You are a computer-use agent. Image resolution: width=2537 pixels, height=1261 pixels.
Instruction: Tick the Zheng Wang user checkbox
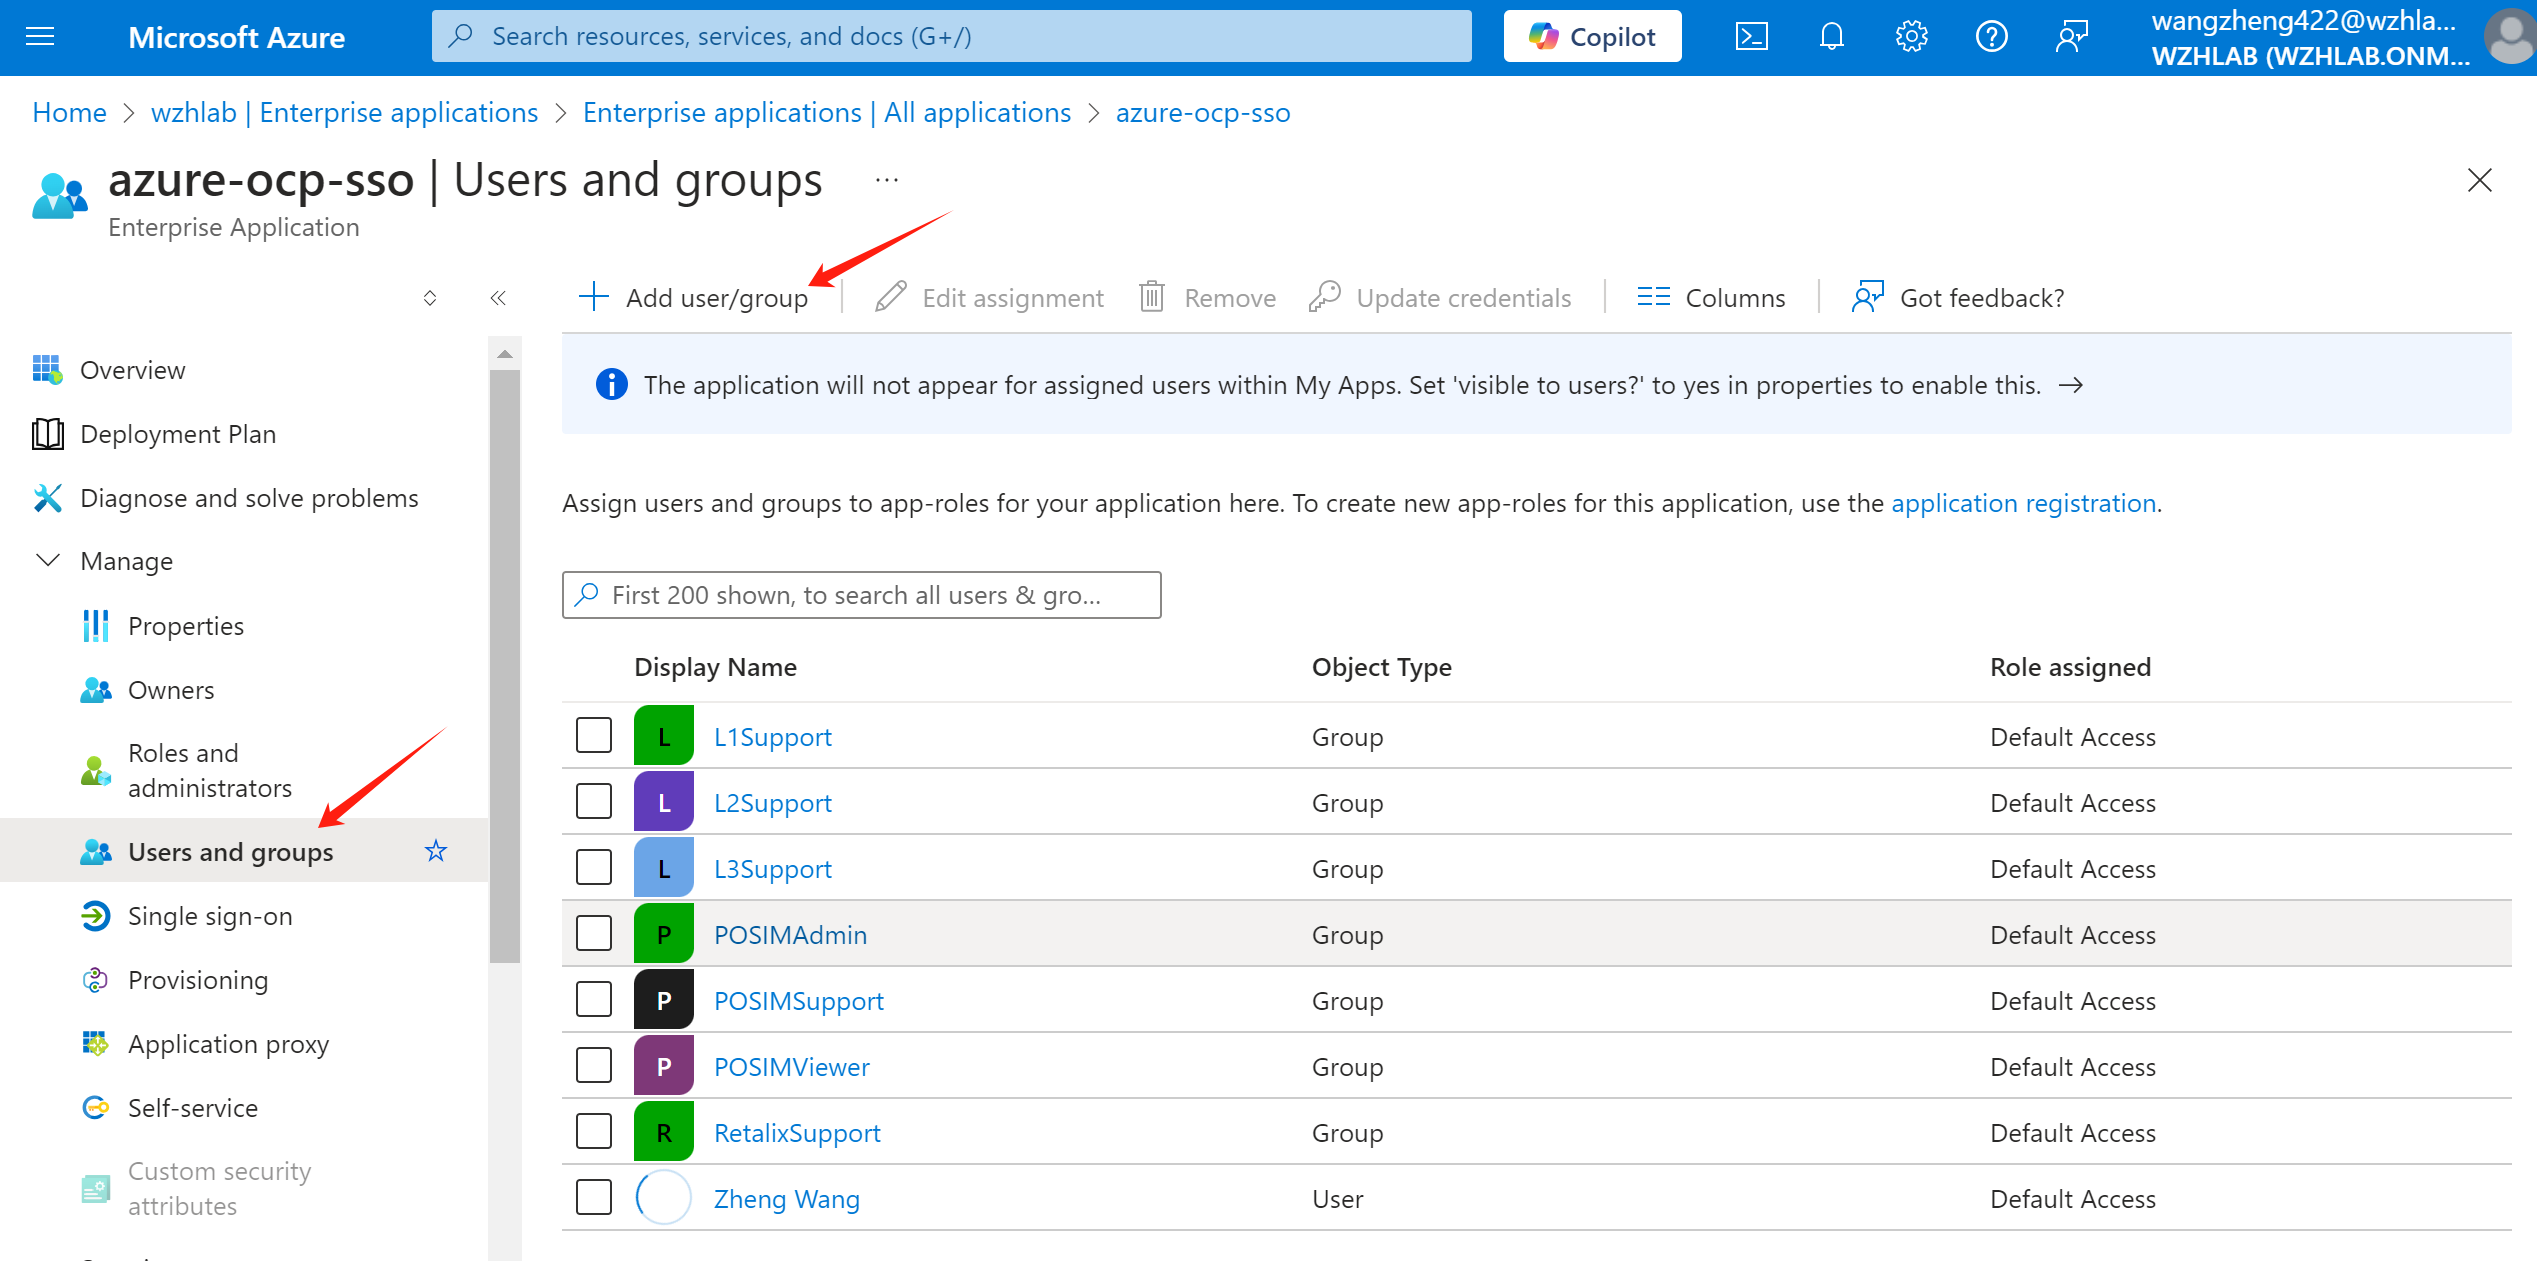coord(594,1198)
